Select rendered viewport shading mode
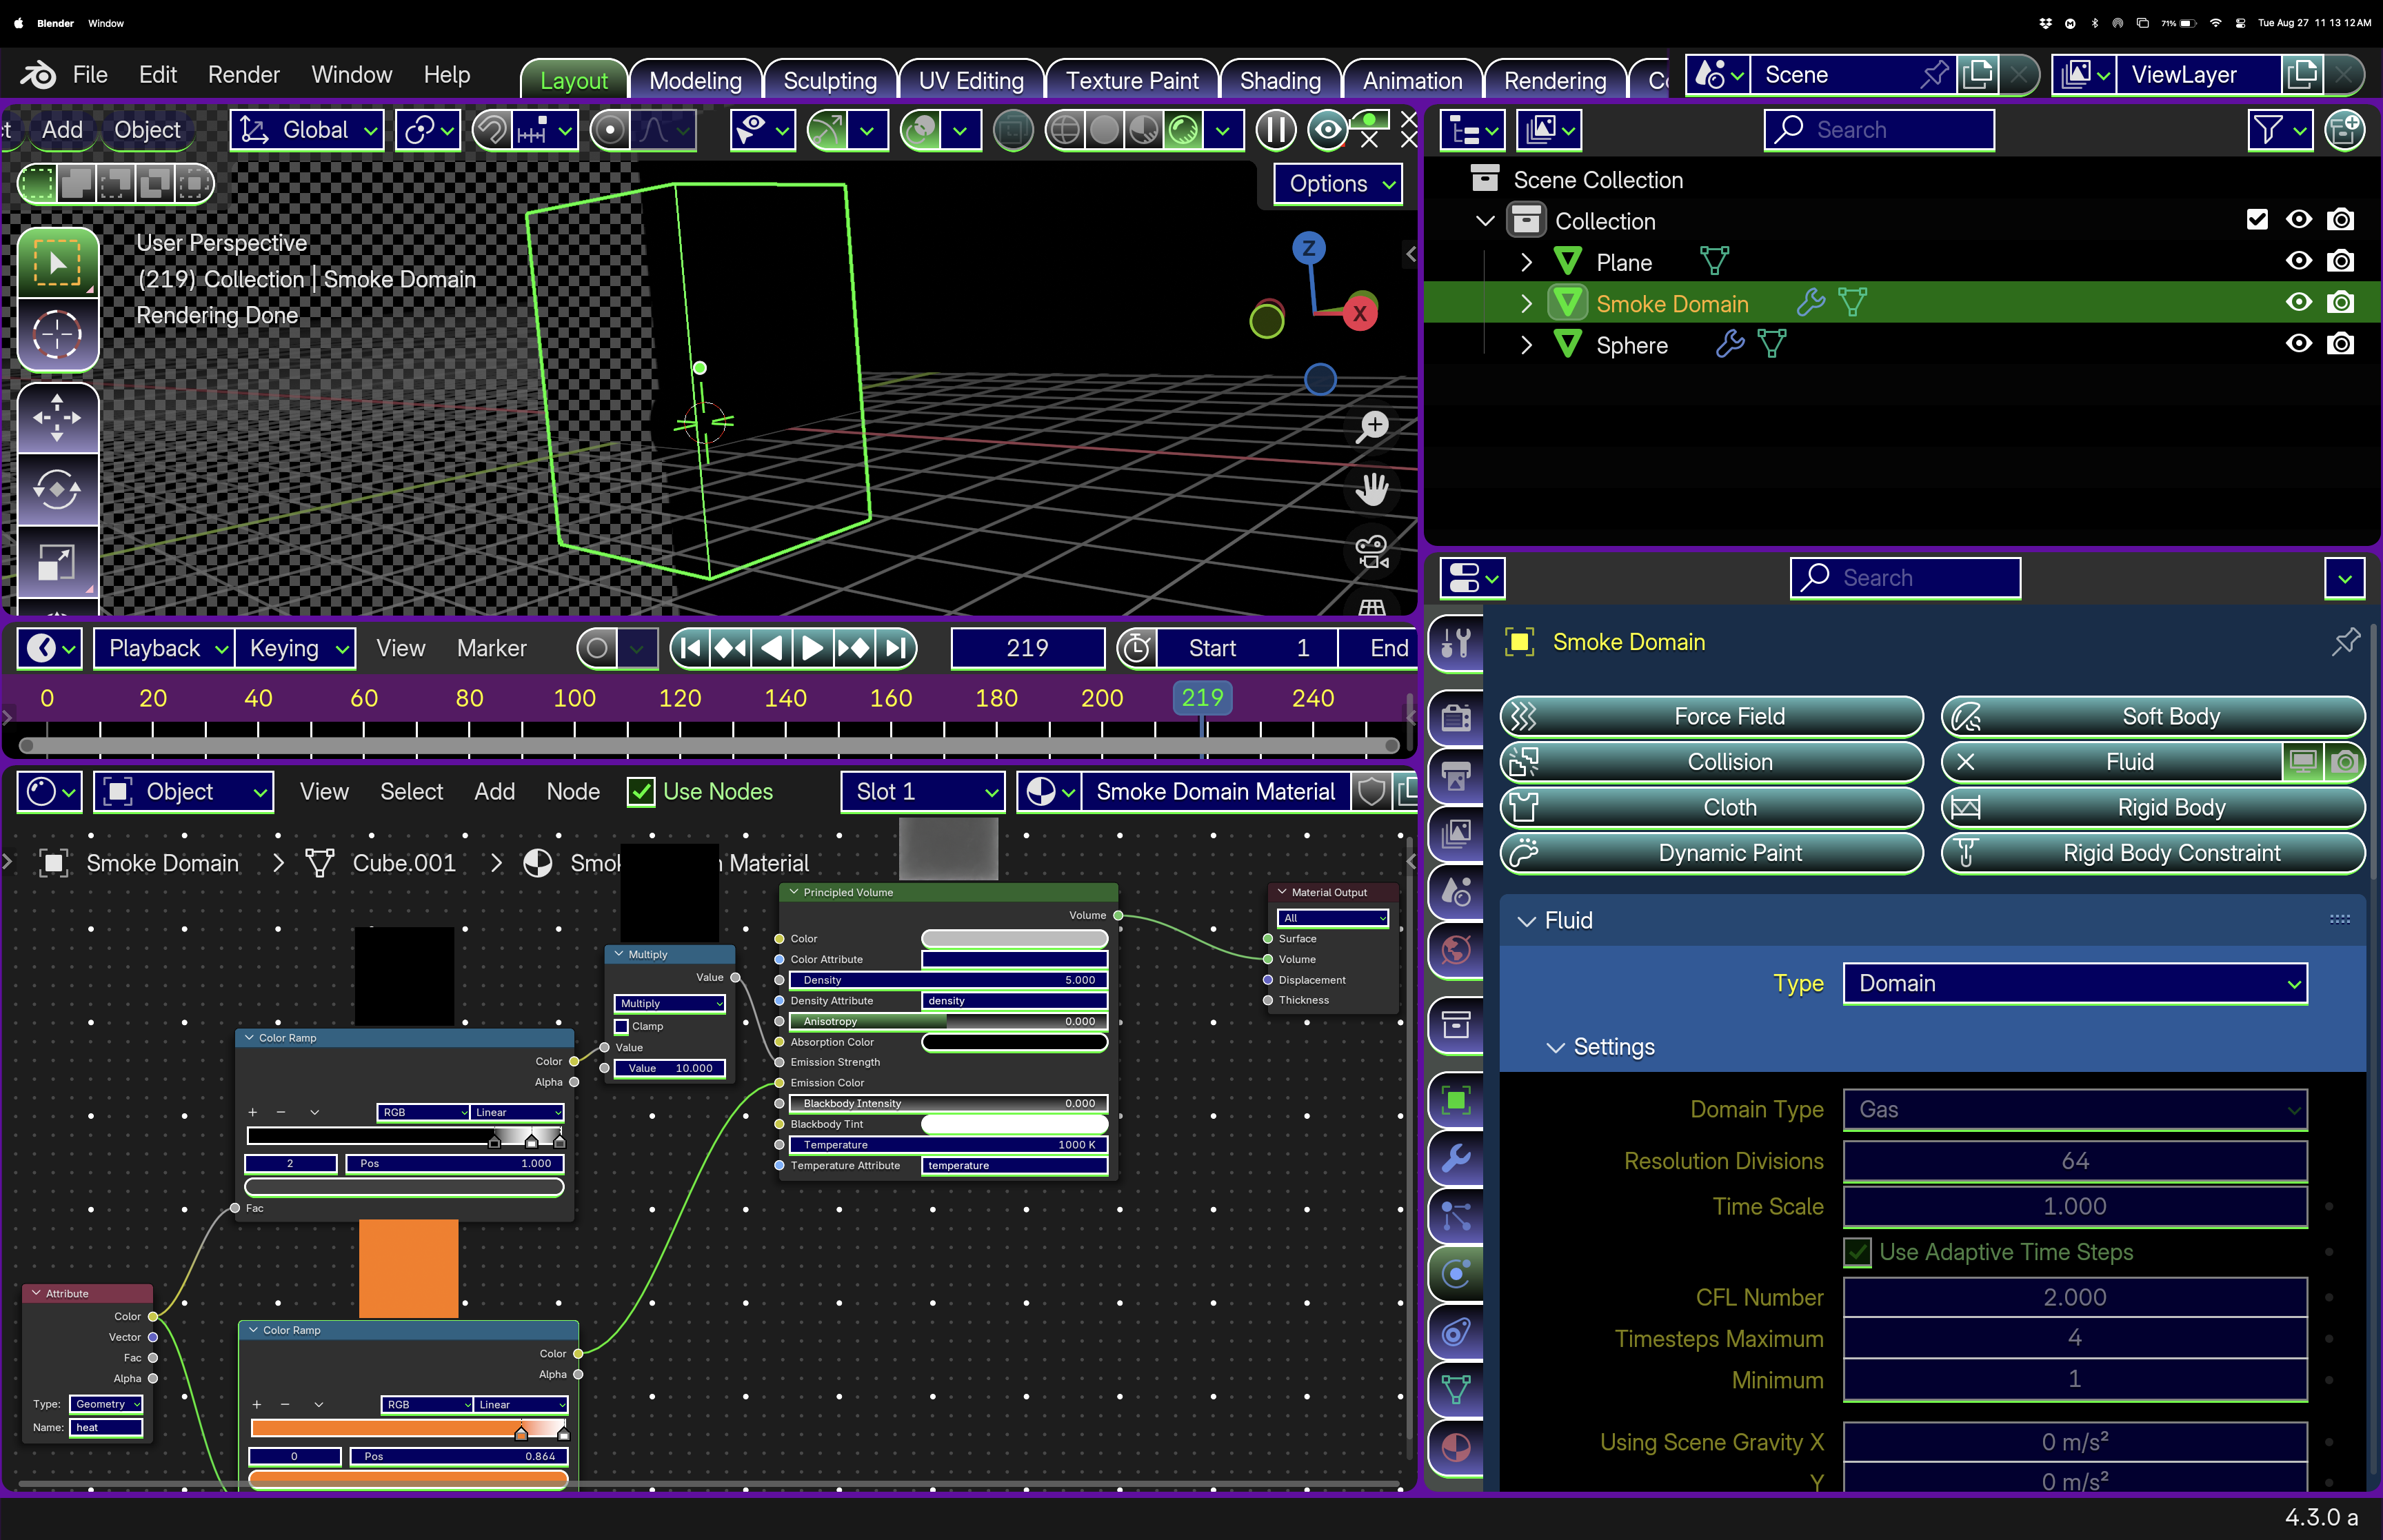This screenshot has width=2383, height=1540. tap(1183, 130)
